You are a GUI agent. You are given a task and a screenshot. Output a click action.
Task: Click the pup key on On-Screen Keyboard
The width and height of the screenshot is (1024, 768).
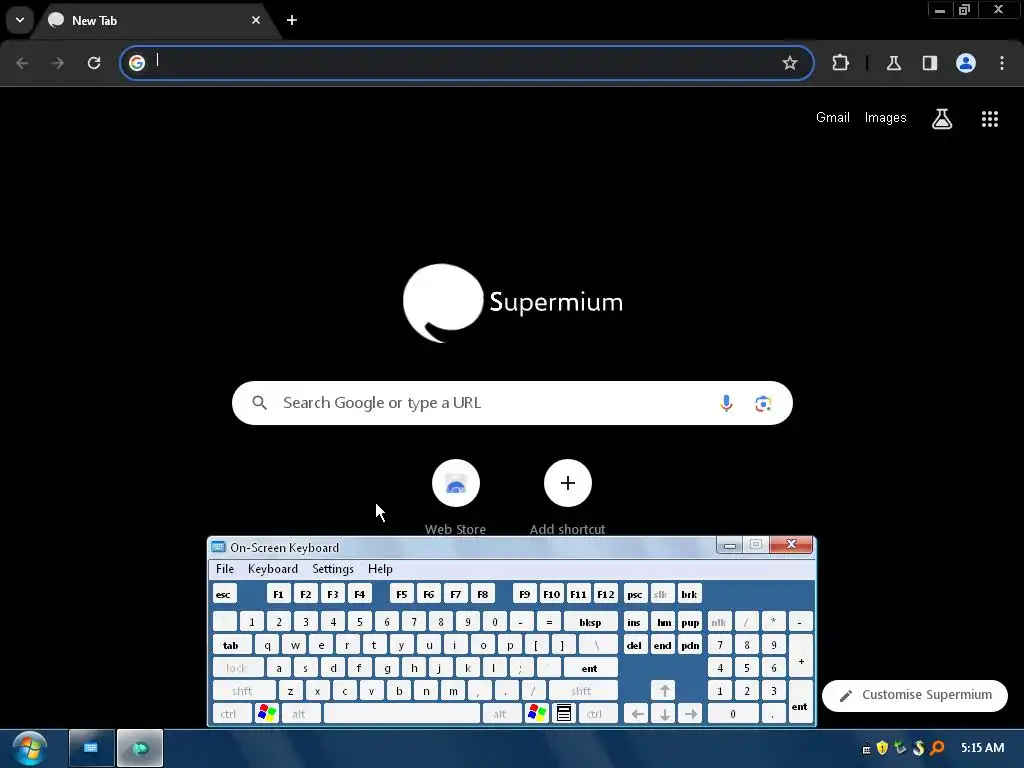pyautogui.click(x=690, y=622)
